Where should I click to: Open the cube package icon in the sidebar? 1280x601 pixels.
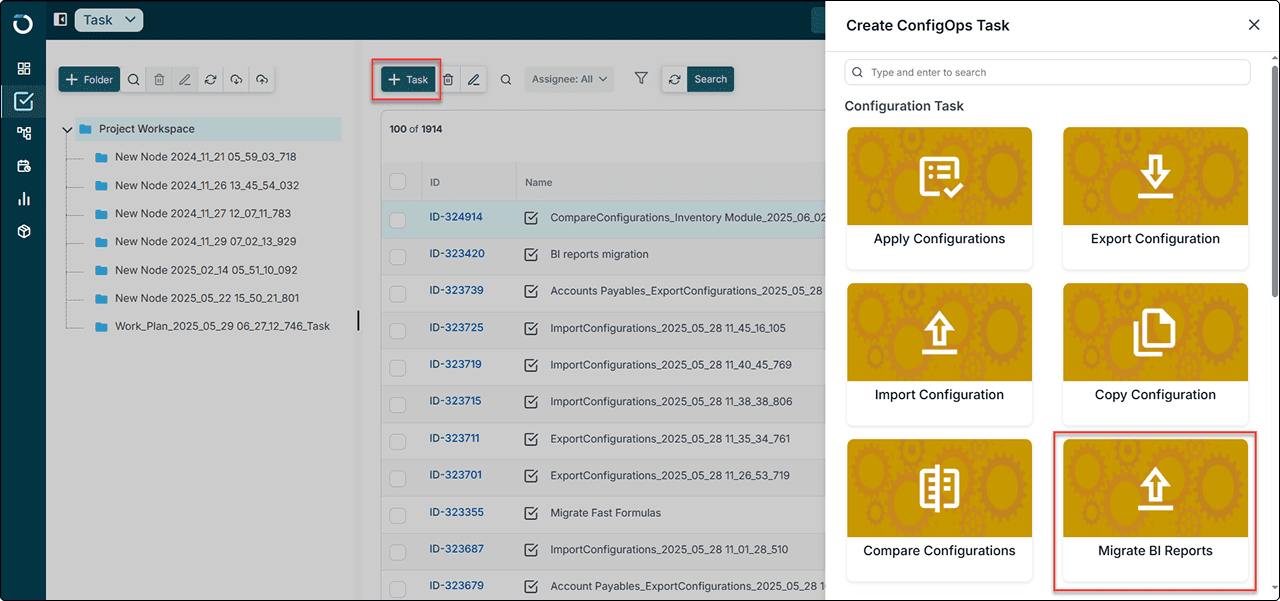click(24, 231)
